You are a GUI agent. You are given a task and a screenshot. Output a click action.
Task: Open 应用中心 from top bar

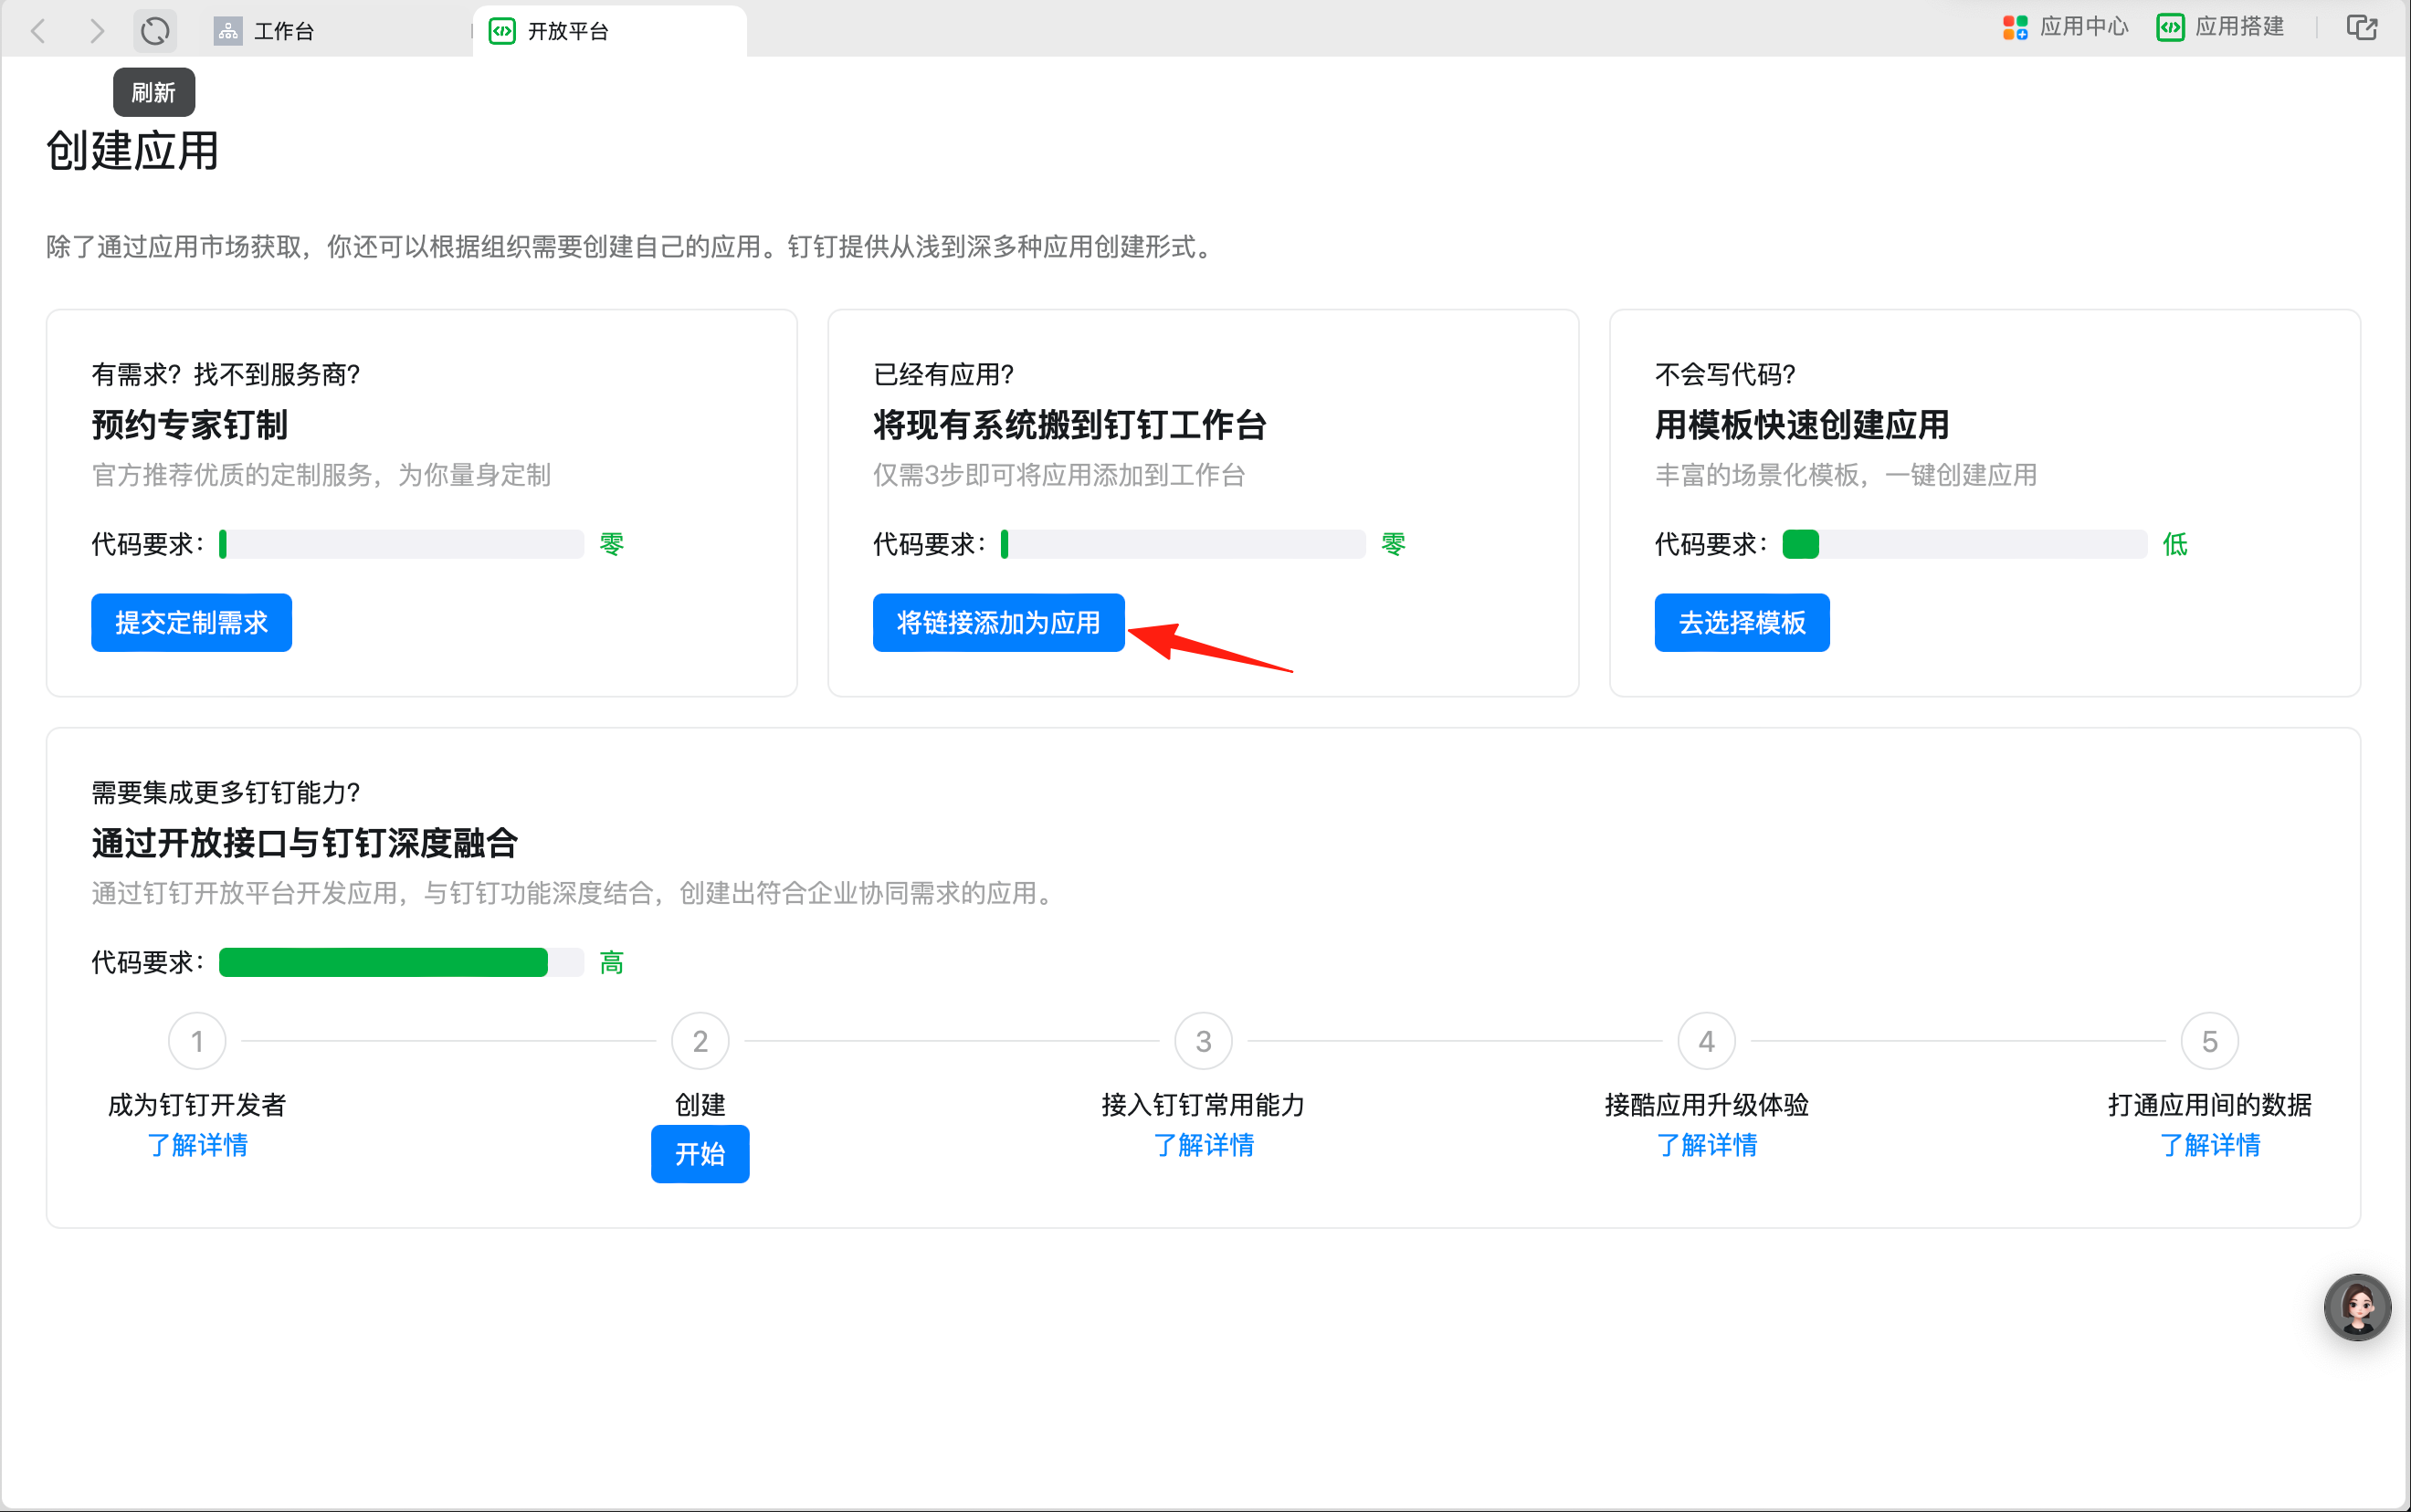[2066, 27]
